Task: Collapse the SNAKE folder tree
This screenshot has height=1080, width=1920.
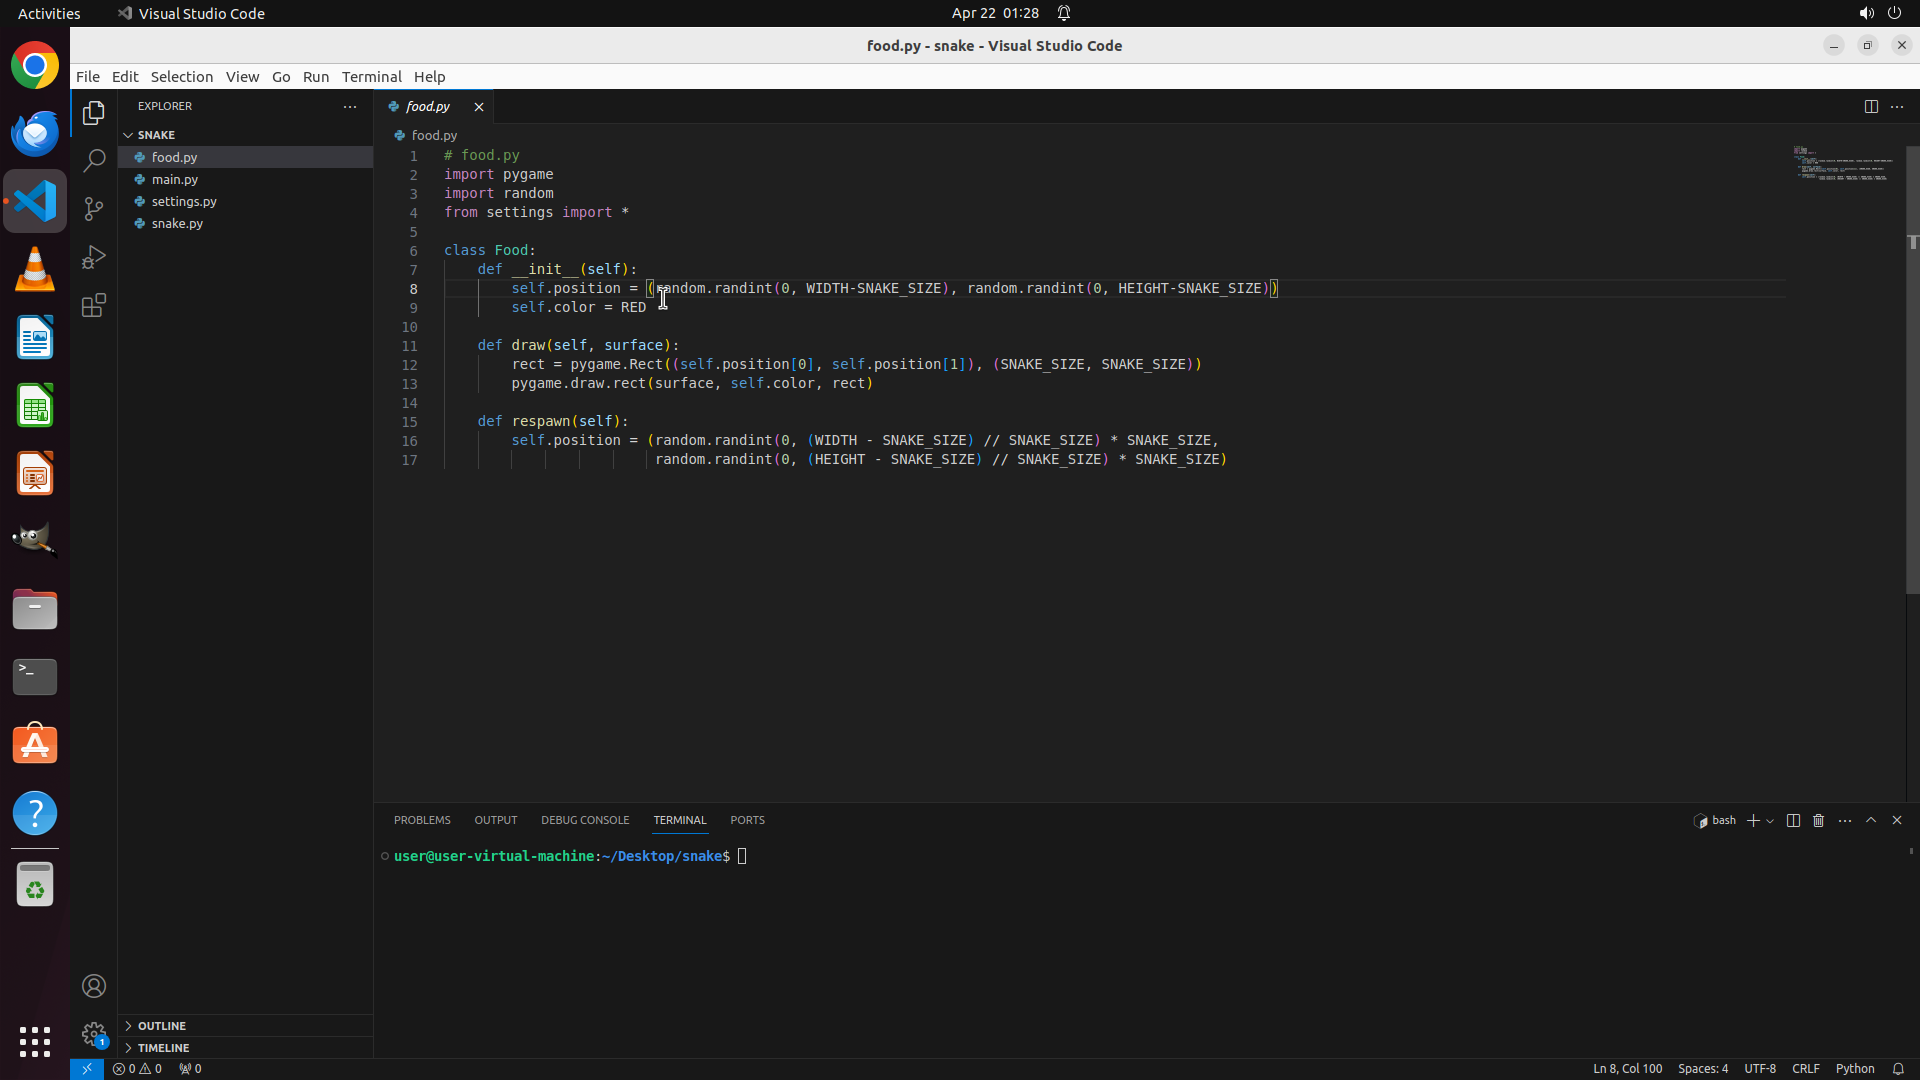Action: (x=156, y=135)
